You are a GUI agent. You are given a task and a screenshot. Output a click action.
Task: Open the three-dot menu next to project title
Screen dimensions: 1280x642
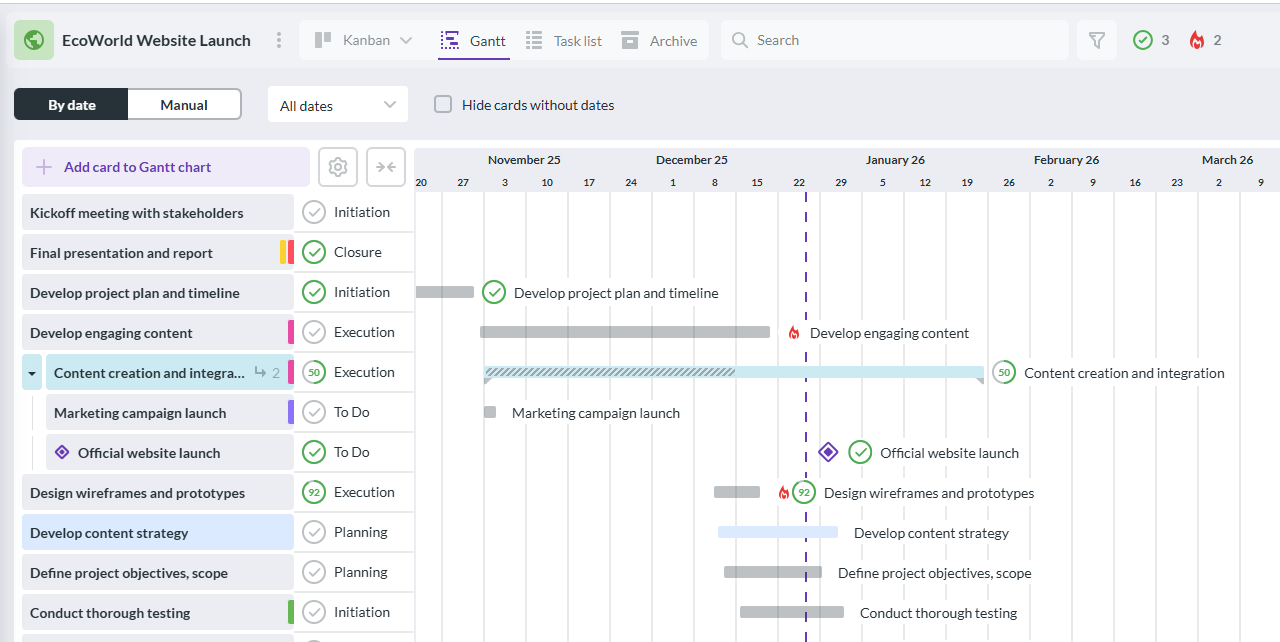coord(278,40)
